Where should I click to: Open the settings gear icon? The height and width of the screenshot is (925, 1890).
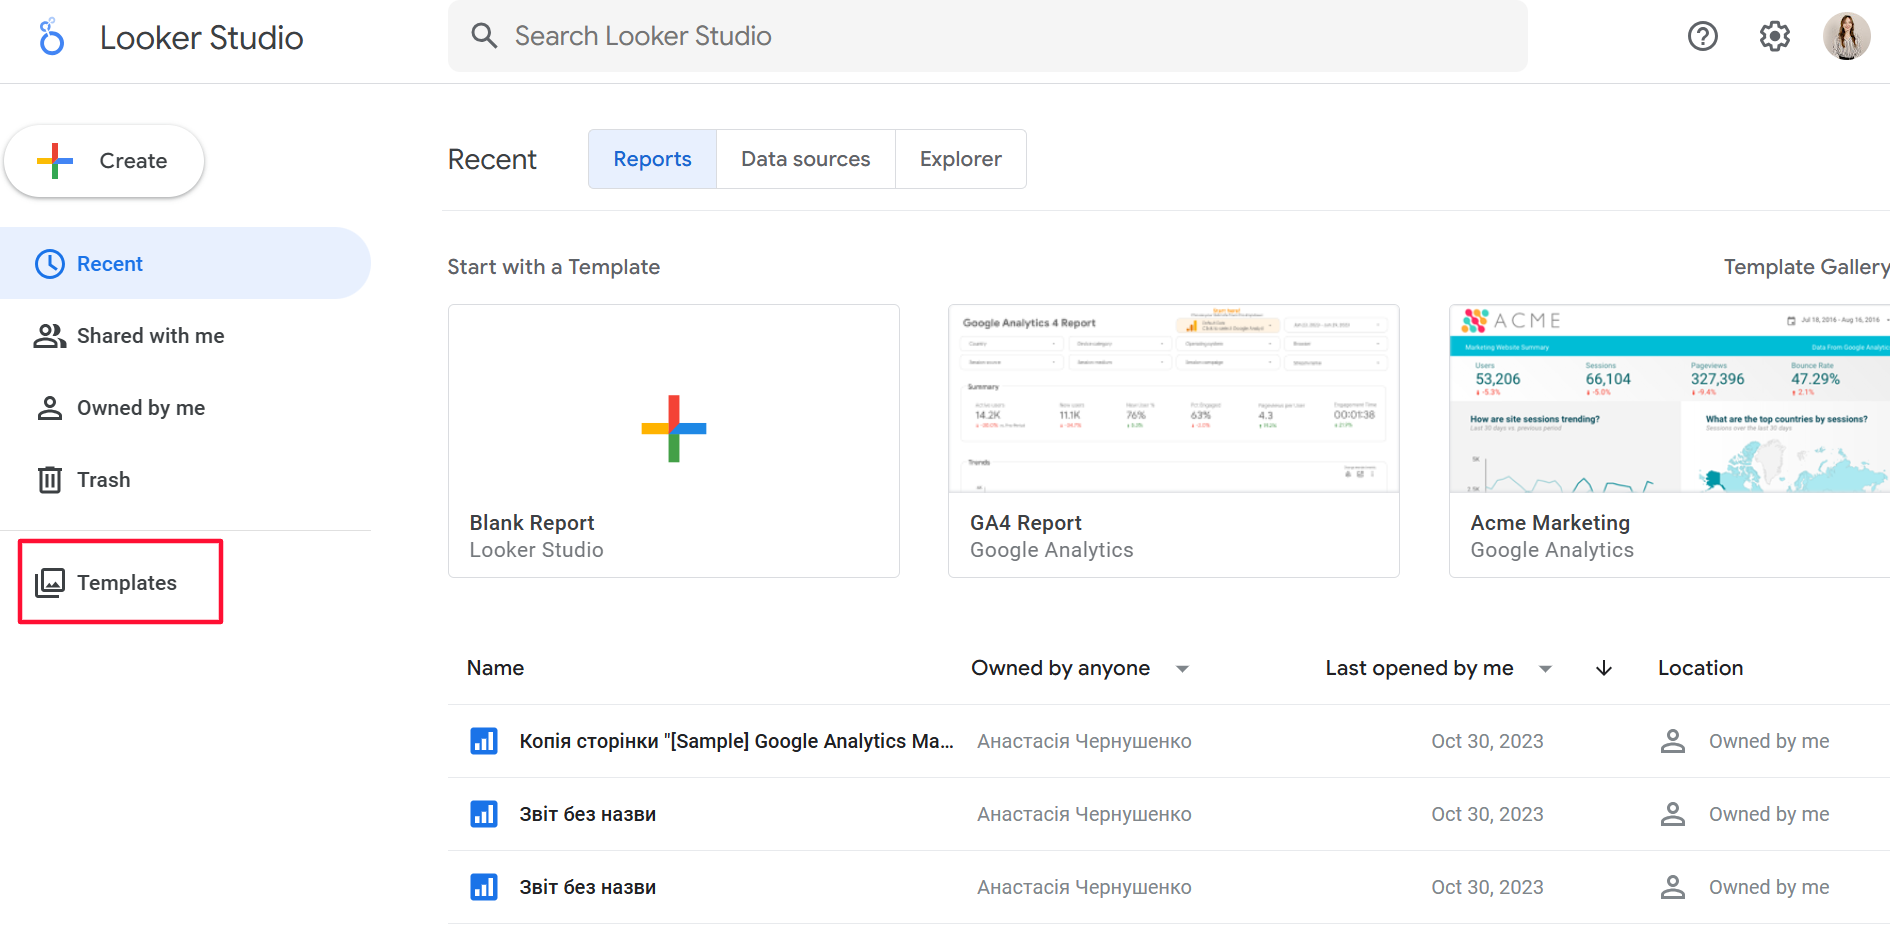click(x=1775, y=36)
